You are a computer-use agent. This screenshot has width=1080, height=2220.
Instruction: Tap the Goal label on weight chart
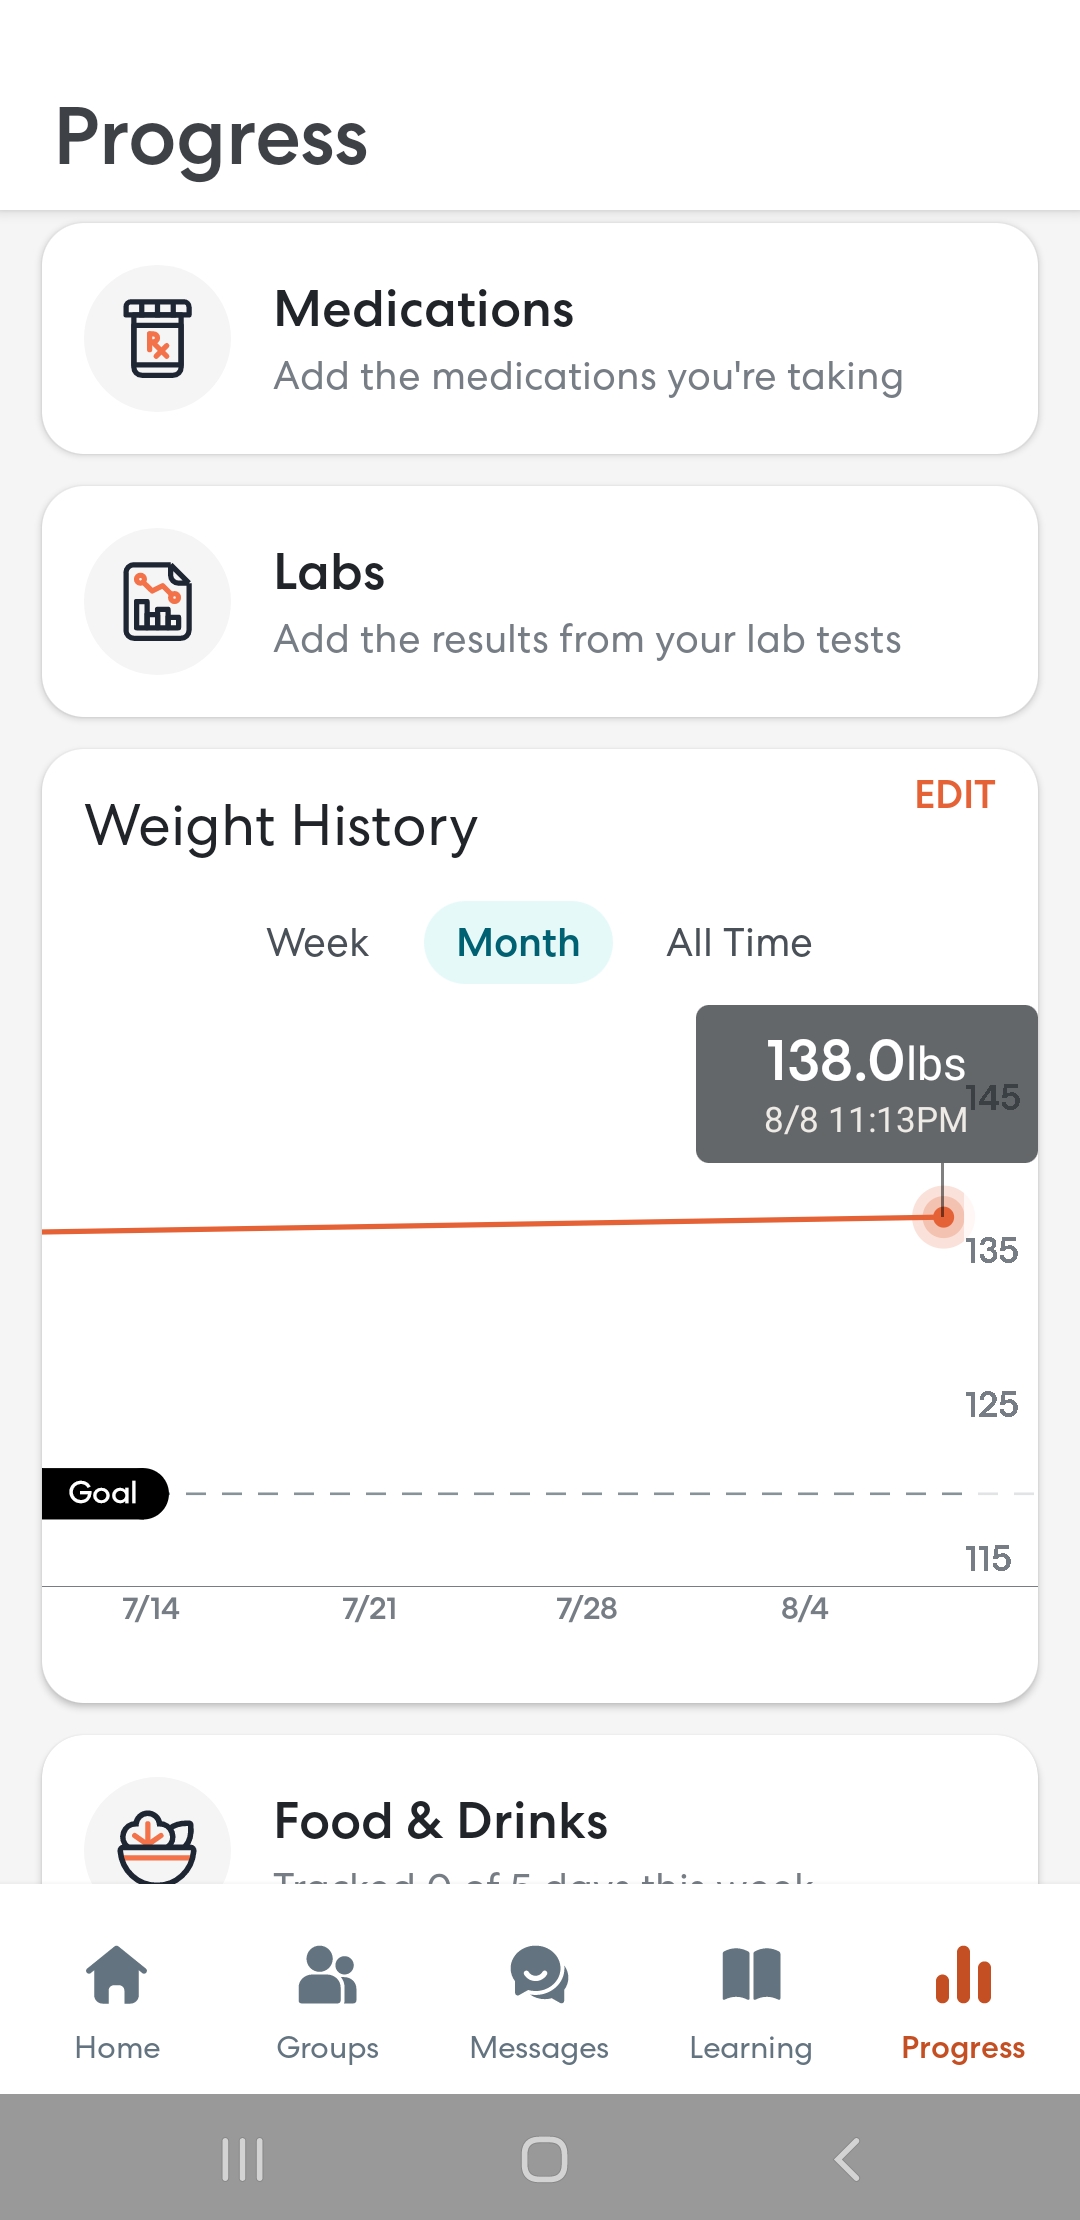click(105, 1493)
